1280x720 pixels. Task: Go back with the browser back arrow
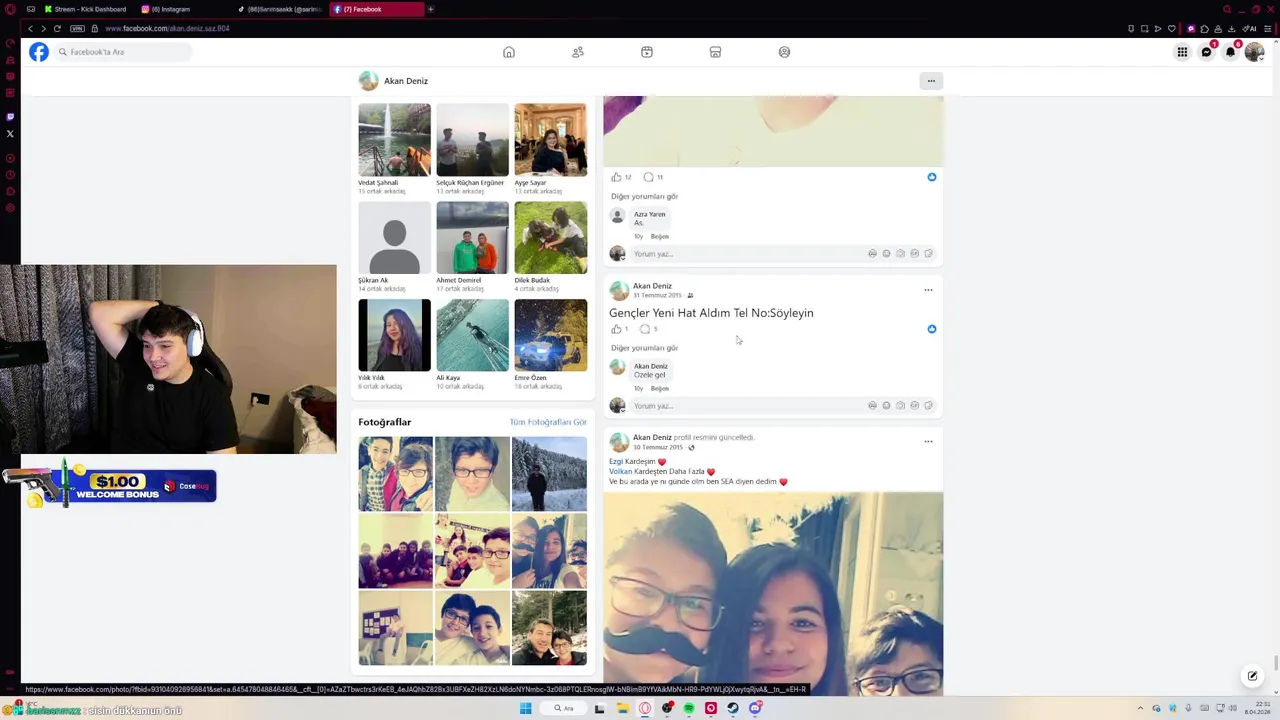[30, 28]
